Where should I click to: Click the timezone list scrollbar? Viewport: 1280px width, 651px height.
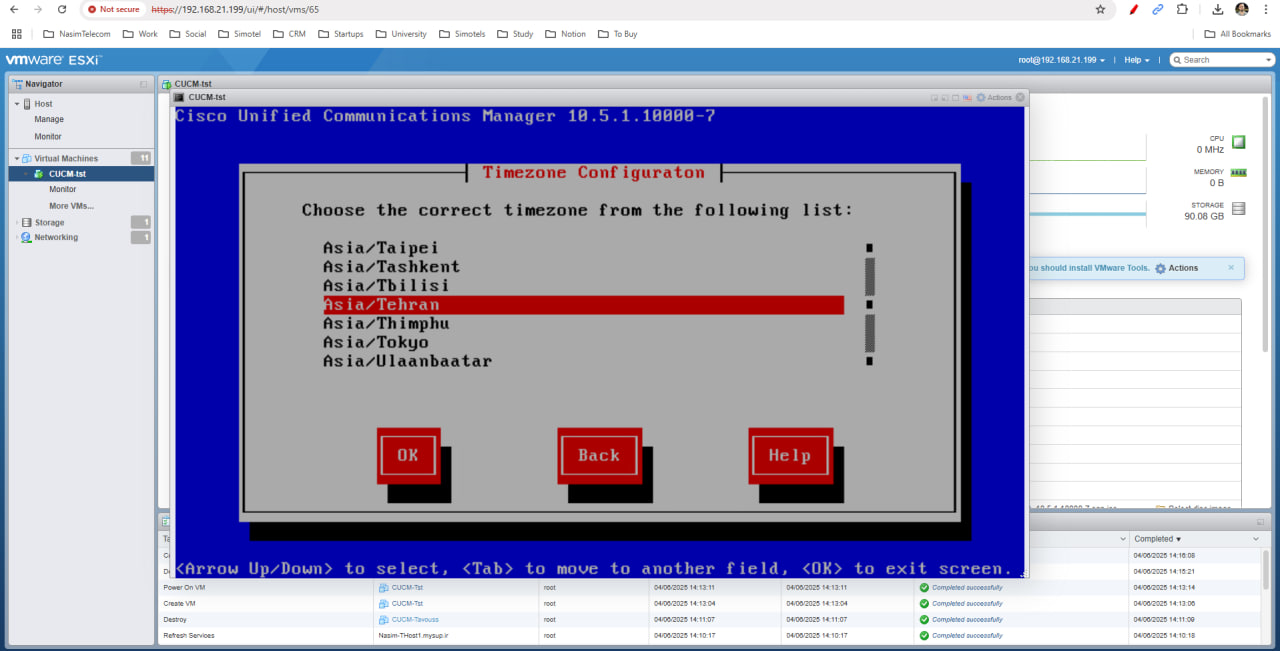870,304
